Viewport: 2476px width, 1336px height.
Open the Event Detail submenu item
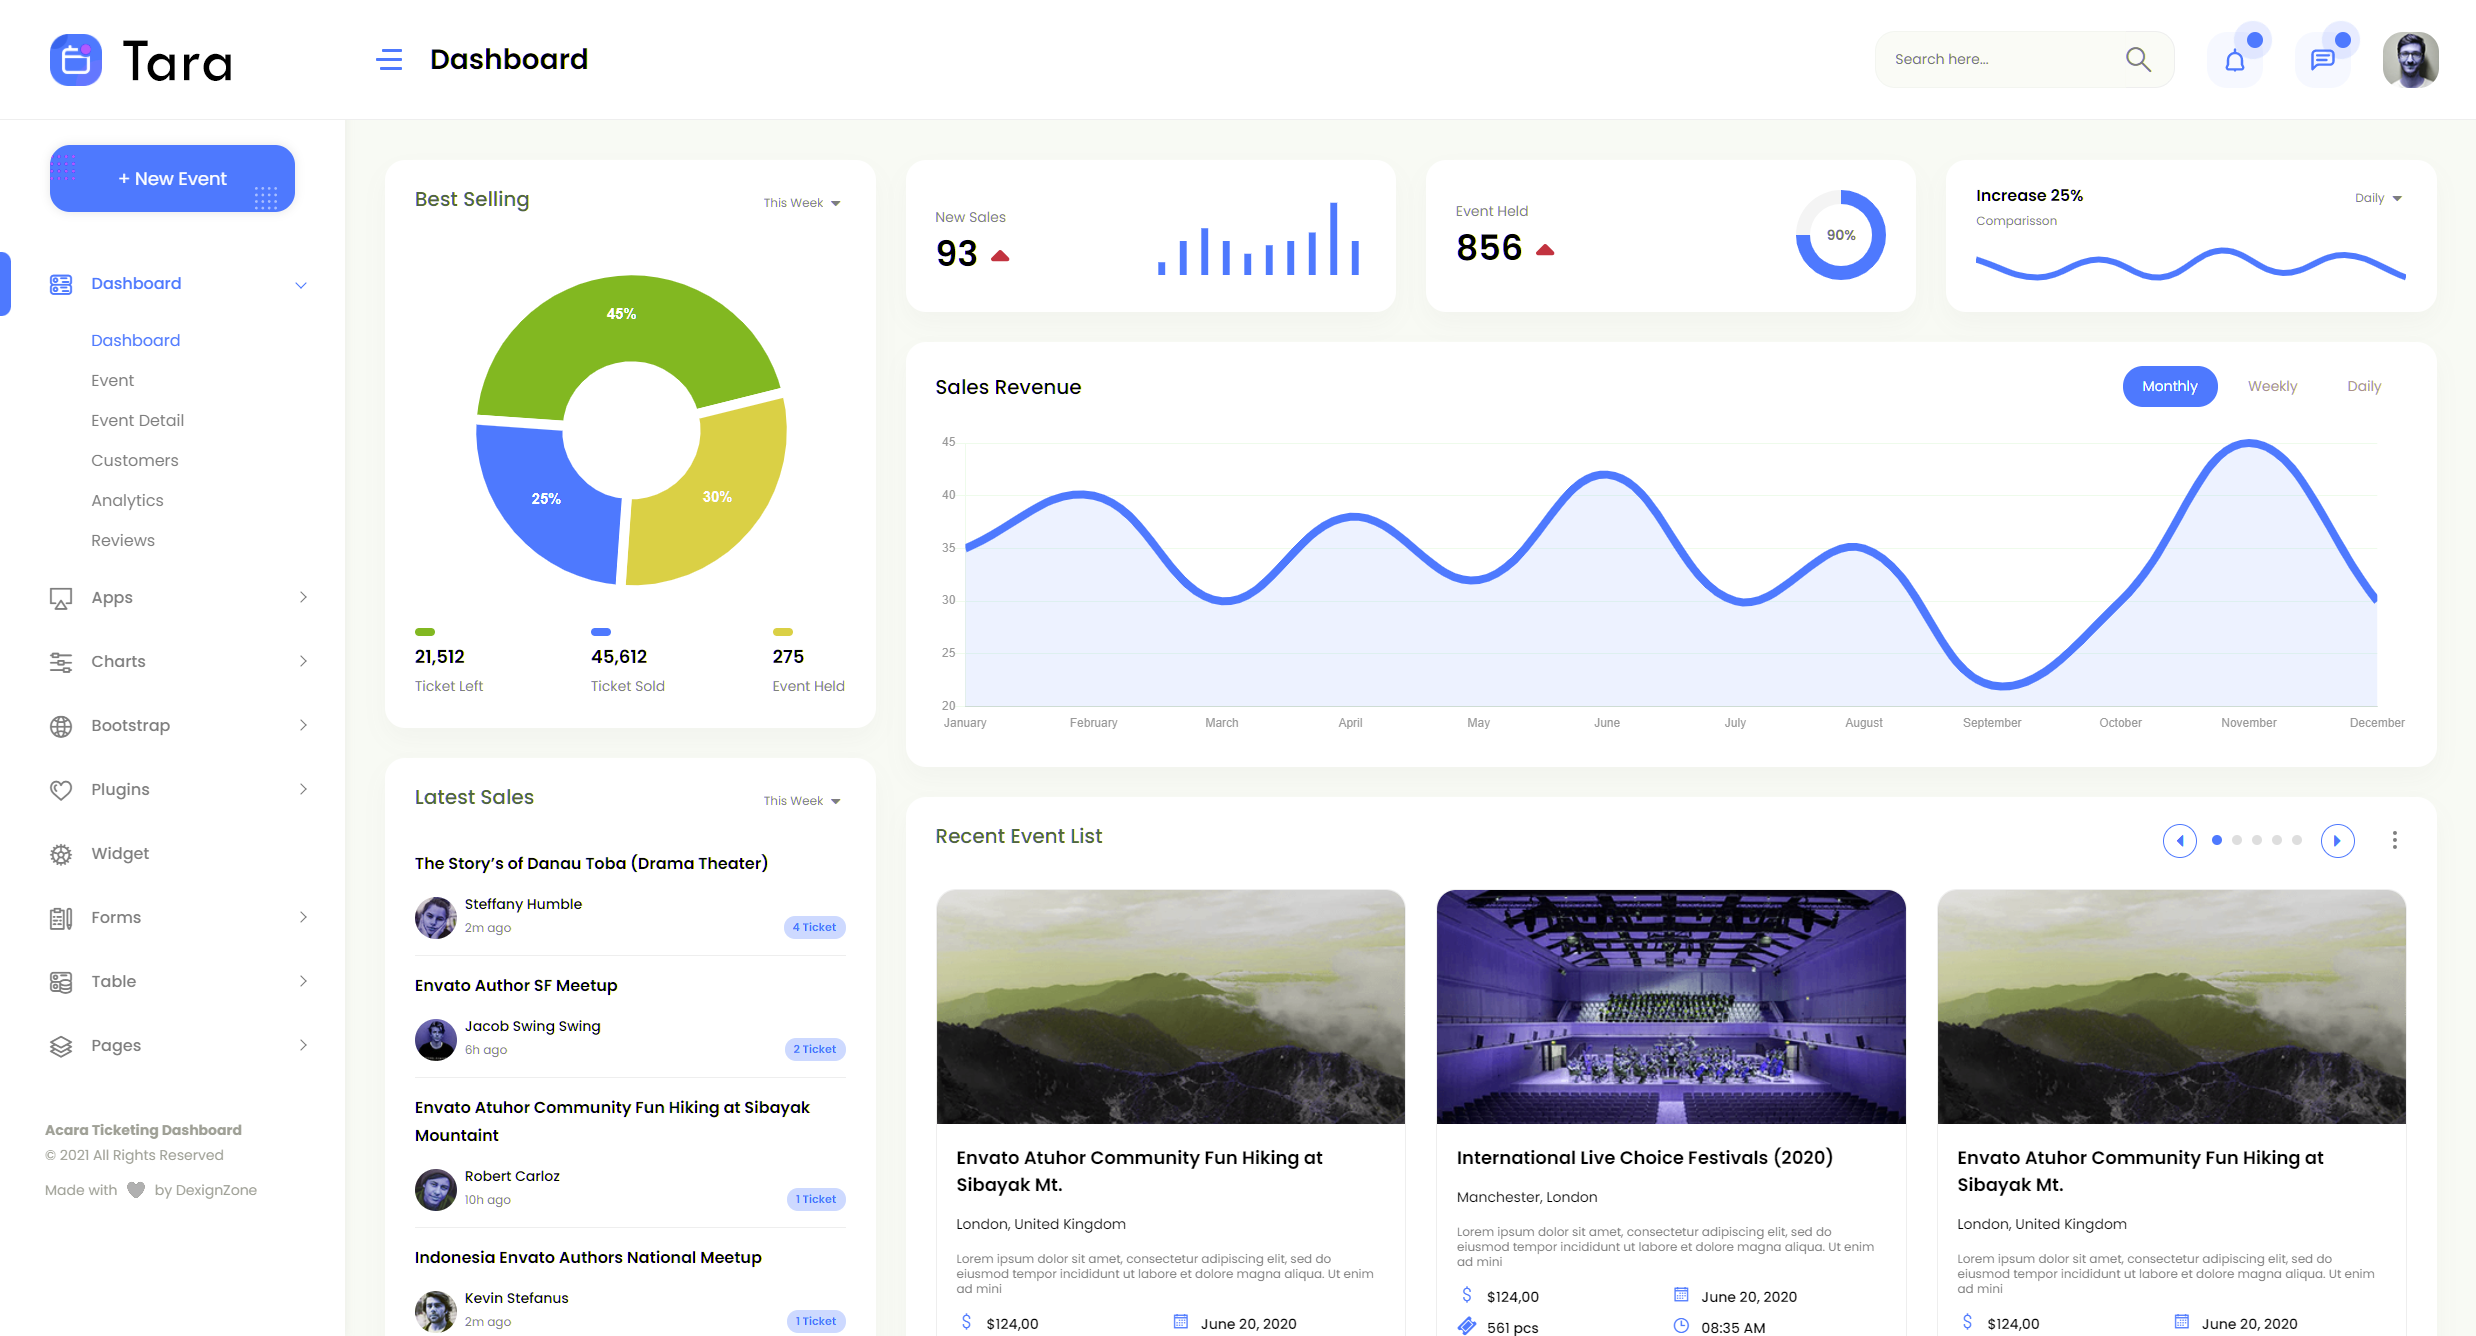click(x=137, y=420)
